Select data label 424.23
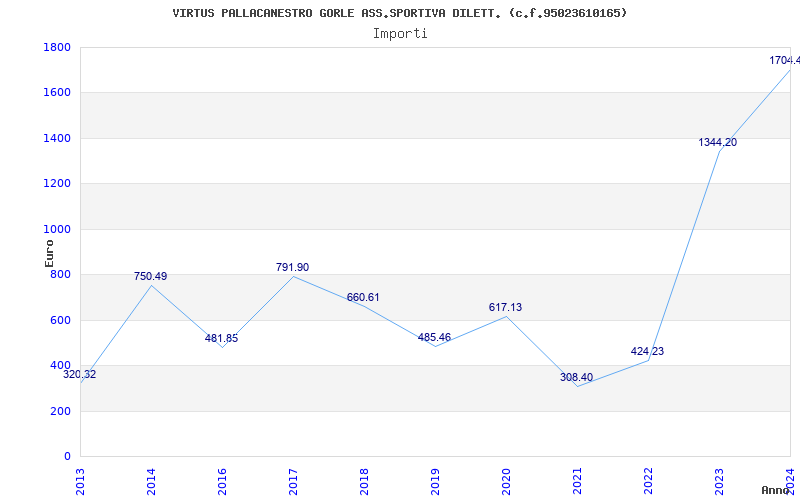This screenshot has width=800, height=500. click(647, 352)
